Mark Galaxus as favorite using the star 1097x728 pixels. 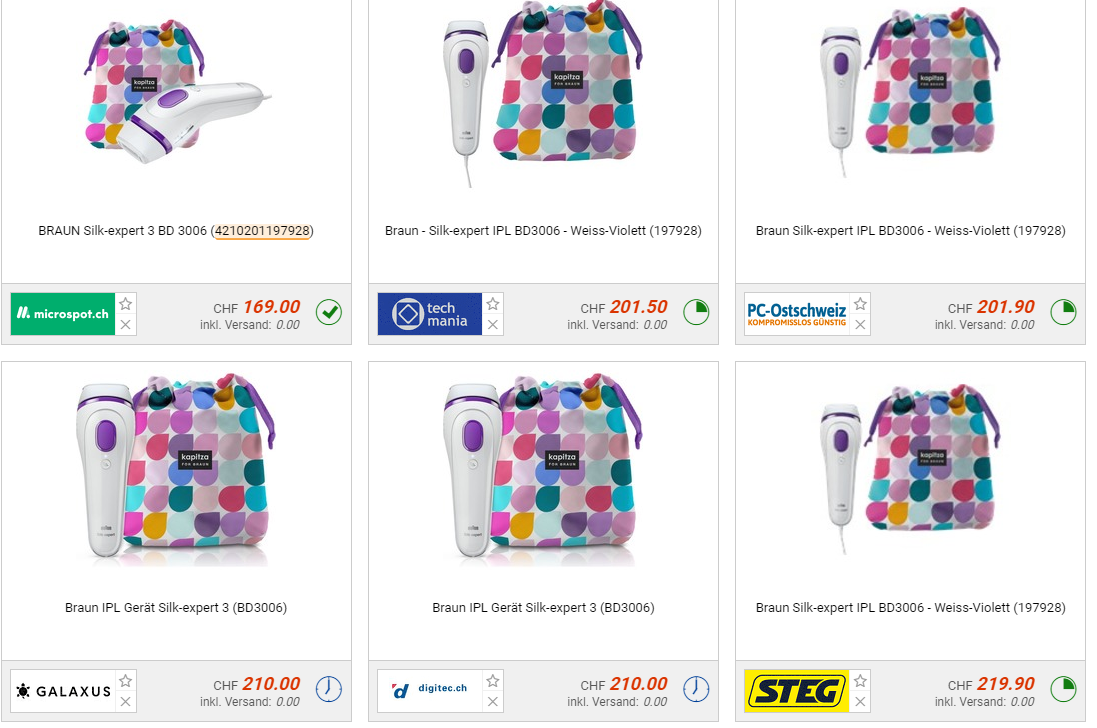pyautogui.click(x=126, y=681)
